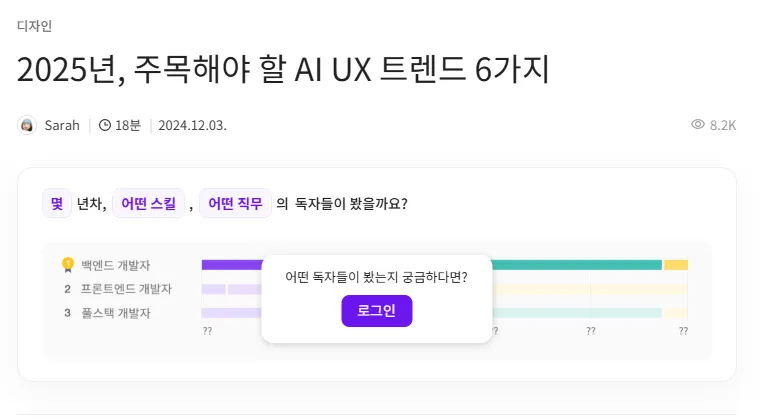The width and height of the screenshot is (771, 418).
Task: Click the eye view-count icon
Action: [698, 125]
